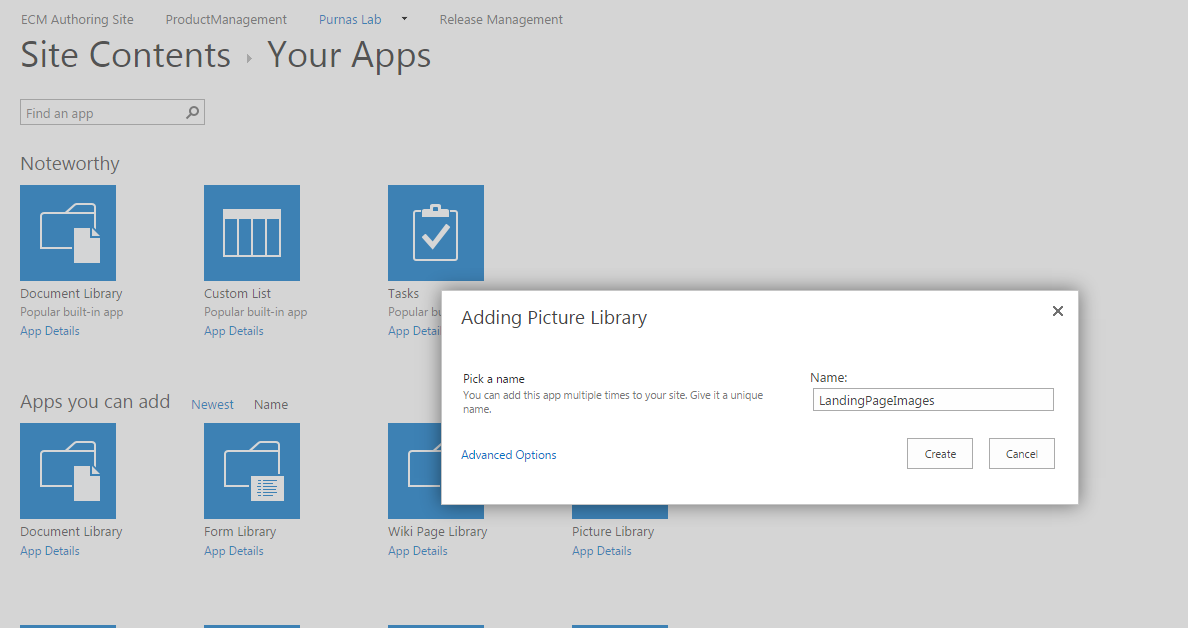Close the Adding Picture Library dialog
The image size is (1188, 628).
point(1058,311)
